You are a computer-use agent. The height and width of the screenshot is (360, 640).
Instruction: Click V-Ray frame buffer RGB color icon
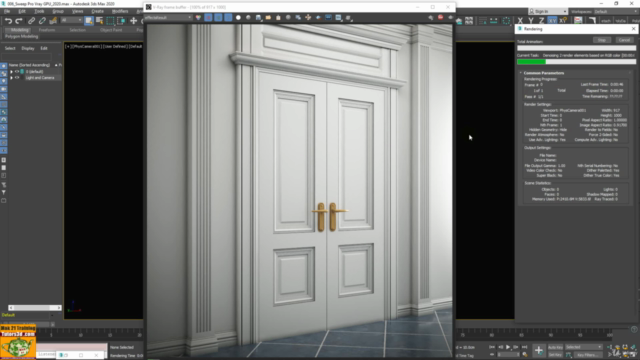pyautogui.click(x=198, y=18)
